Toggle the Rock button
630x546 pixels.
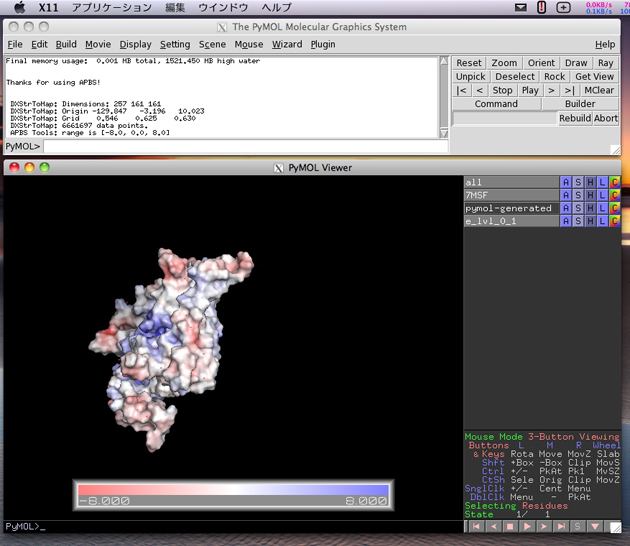[x=554, y=77]
